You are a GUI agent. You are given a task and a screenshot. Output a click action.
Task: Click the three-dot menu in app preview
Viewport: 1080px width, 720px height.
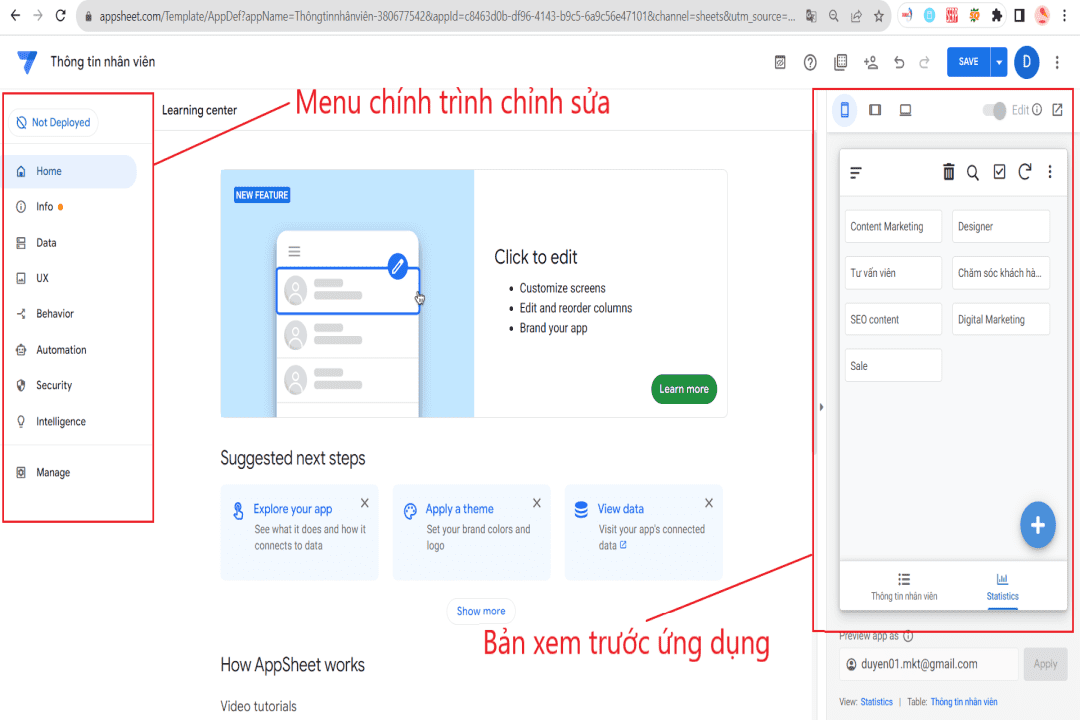point(1050,172)
